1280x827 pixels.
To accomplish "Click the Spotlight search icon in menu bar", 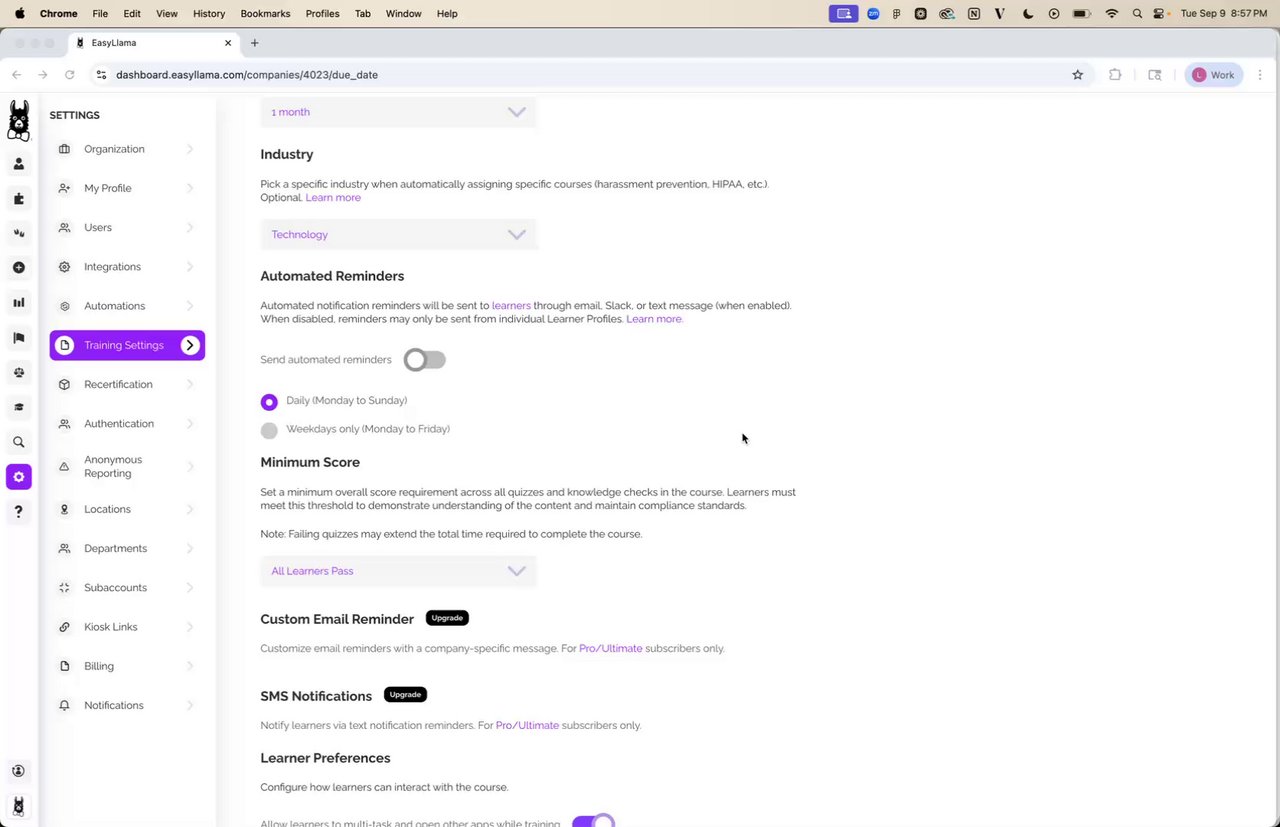I will click(x=1137, y=14).
